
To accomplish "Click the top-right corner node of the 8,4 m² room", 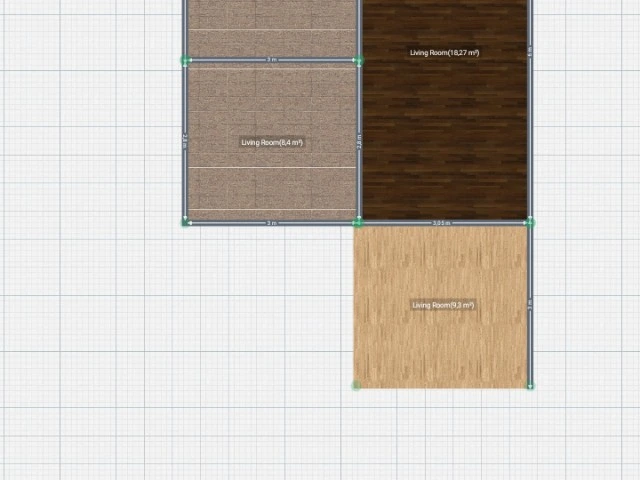I will pos(359,61).
